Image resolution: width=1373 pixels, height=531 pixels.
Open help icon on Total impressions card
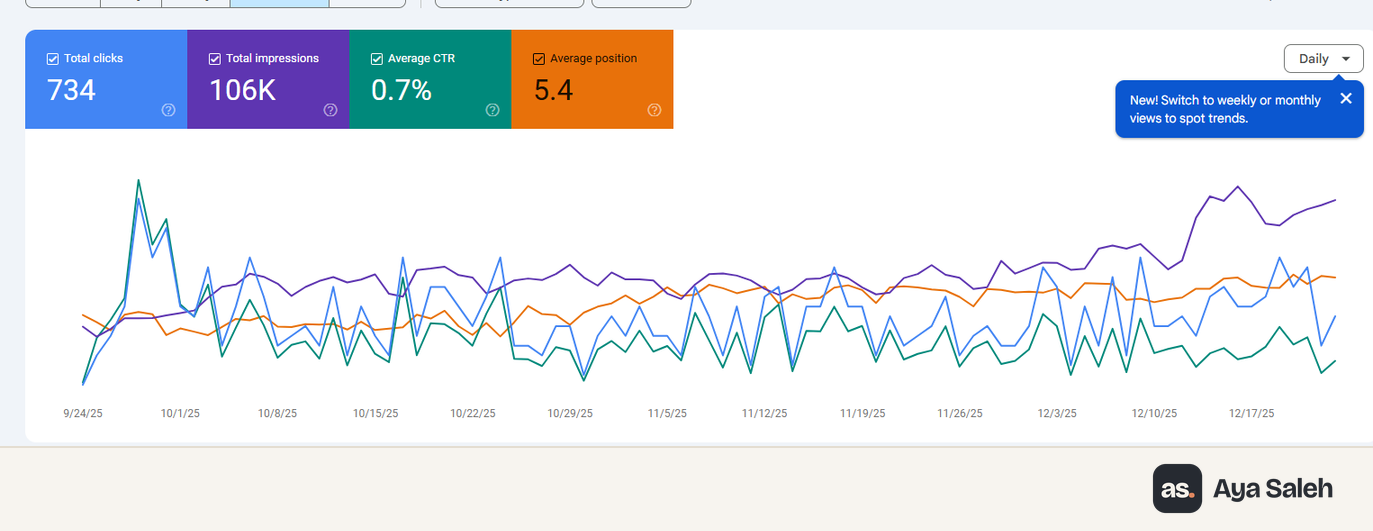(330, 110)
